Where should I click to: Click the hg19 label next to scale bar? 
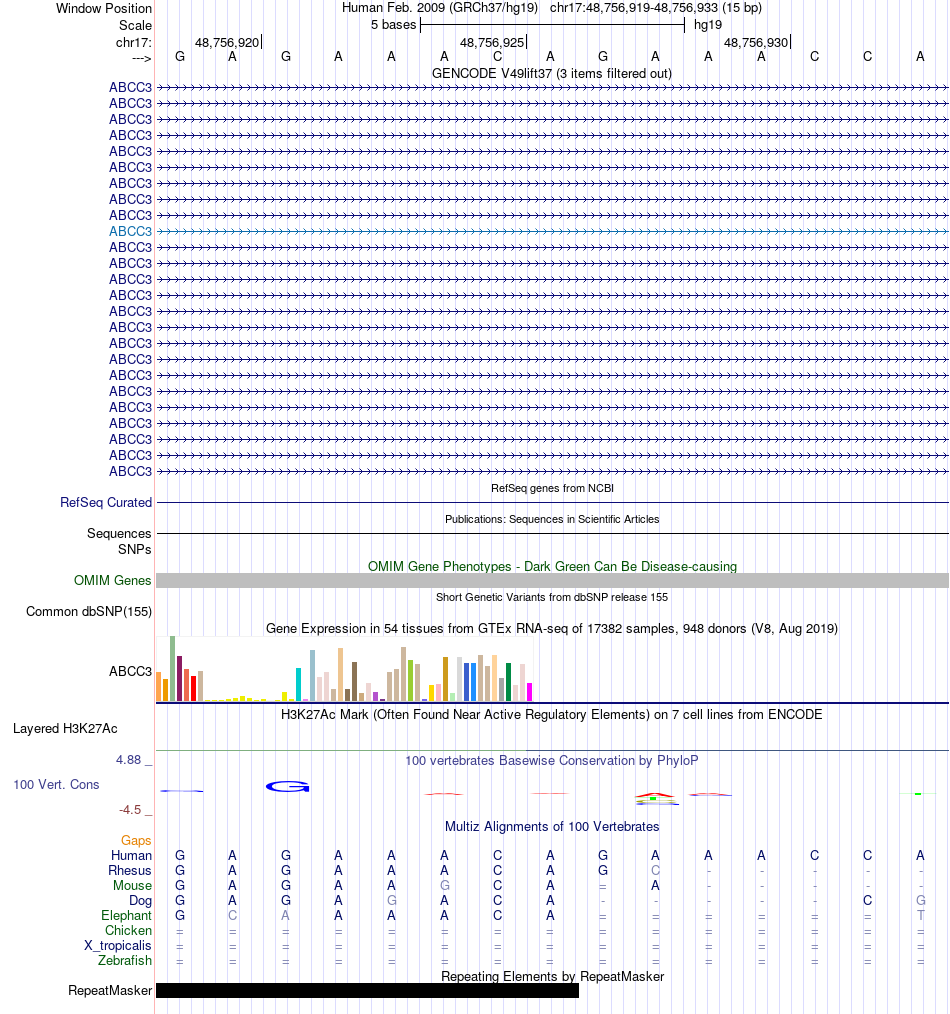tap(707, 25)
